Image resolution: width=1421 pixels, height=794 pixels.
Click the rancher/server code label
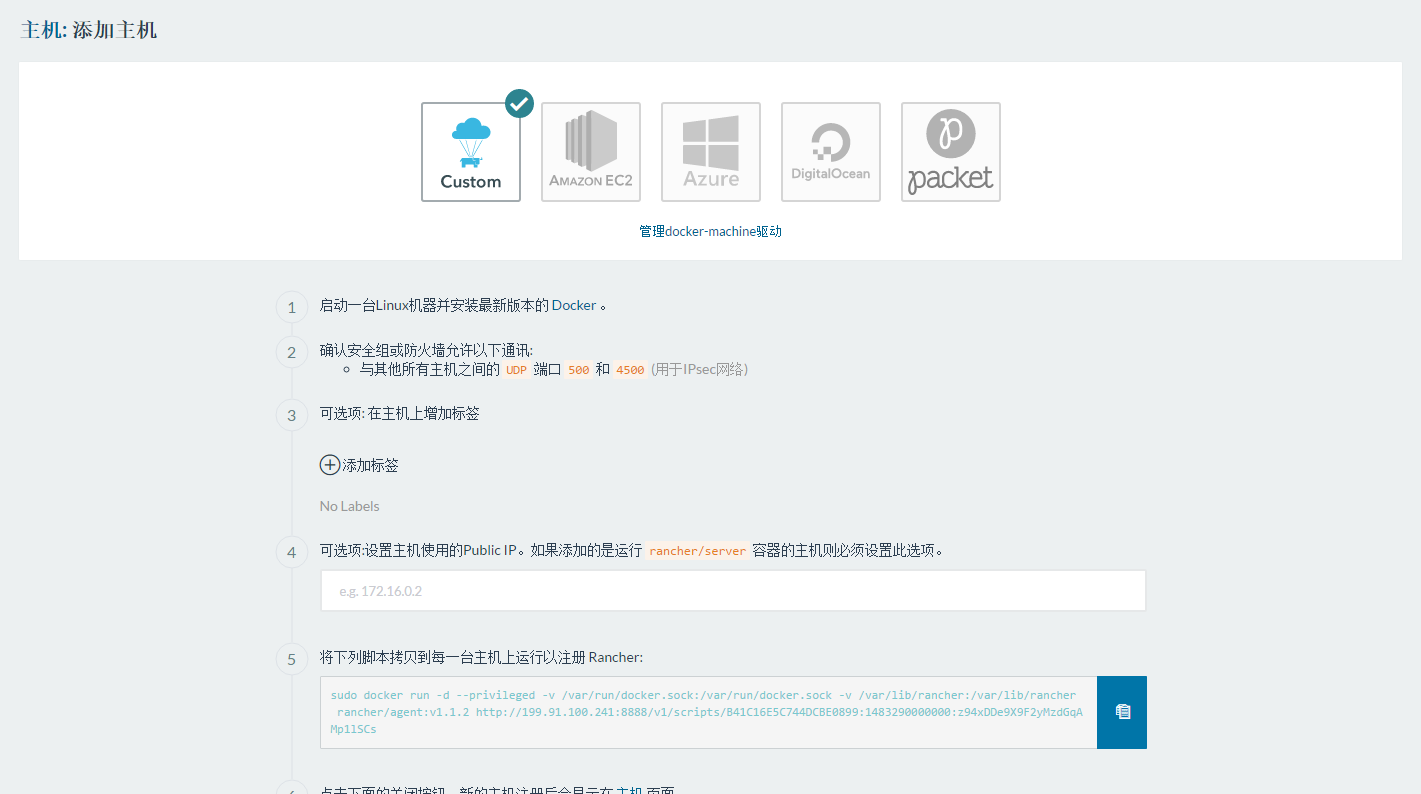(x=698, y=551)
